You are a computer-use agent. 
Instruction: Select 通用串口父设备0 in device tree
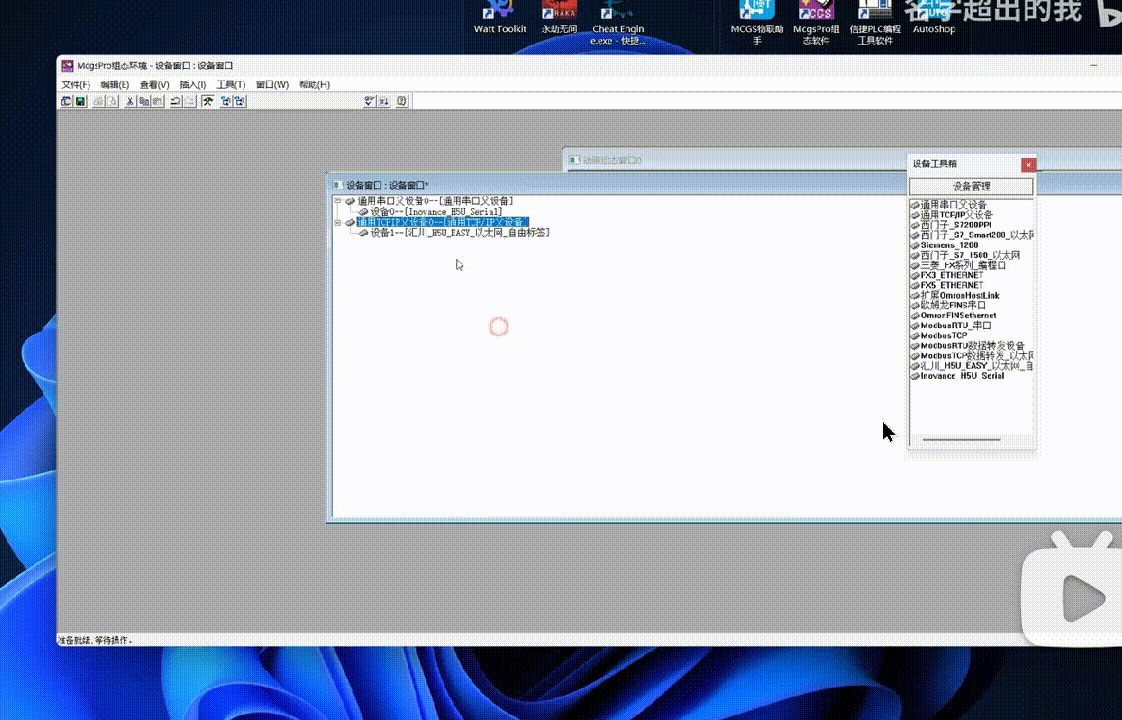(x=435, y=201)
